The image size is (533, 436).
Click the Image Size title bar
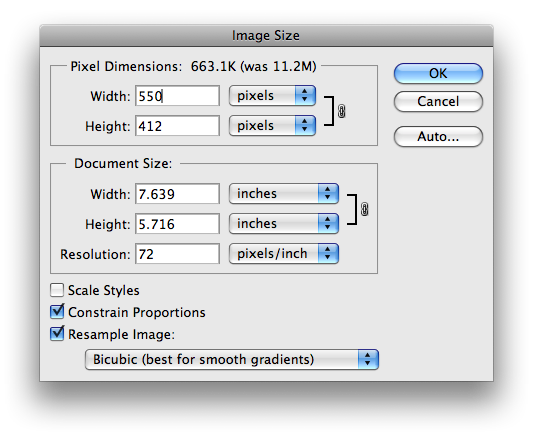(x=266, y=35)
